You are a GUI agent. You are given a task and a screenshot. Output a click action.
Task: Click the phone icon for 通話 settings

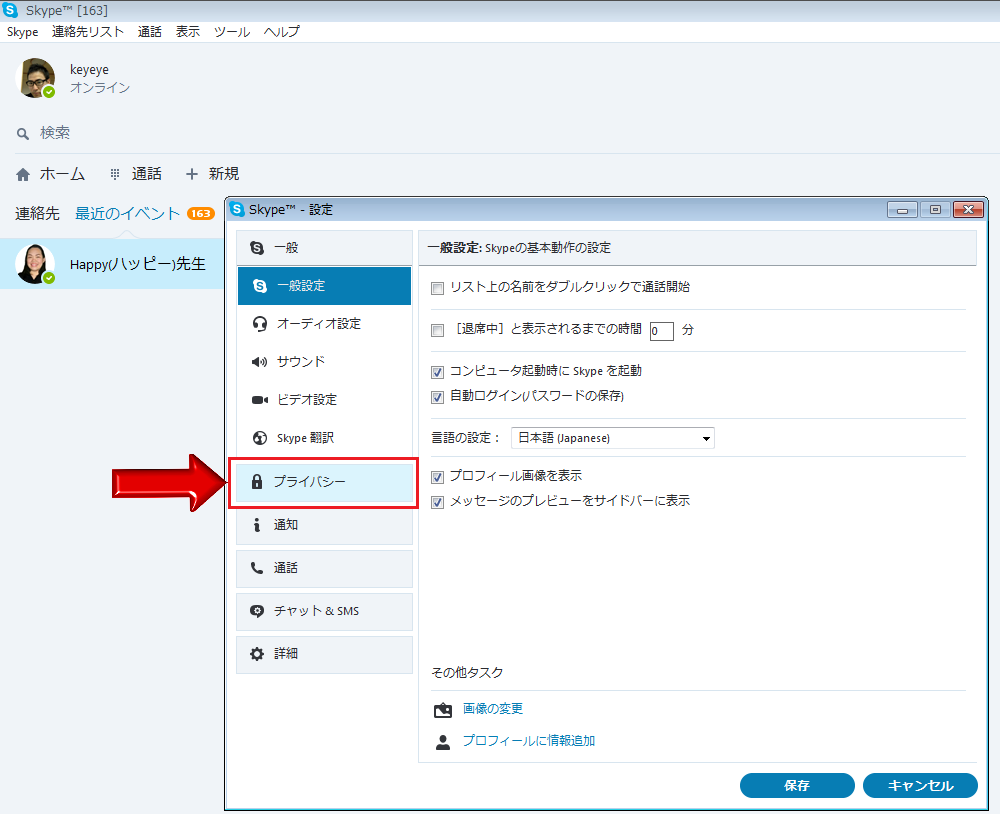click(x=256, y=568)
